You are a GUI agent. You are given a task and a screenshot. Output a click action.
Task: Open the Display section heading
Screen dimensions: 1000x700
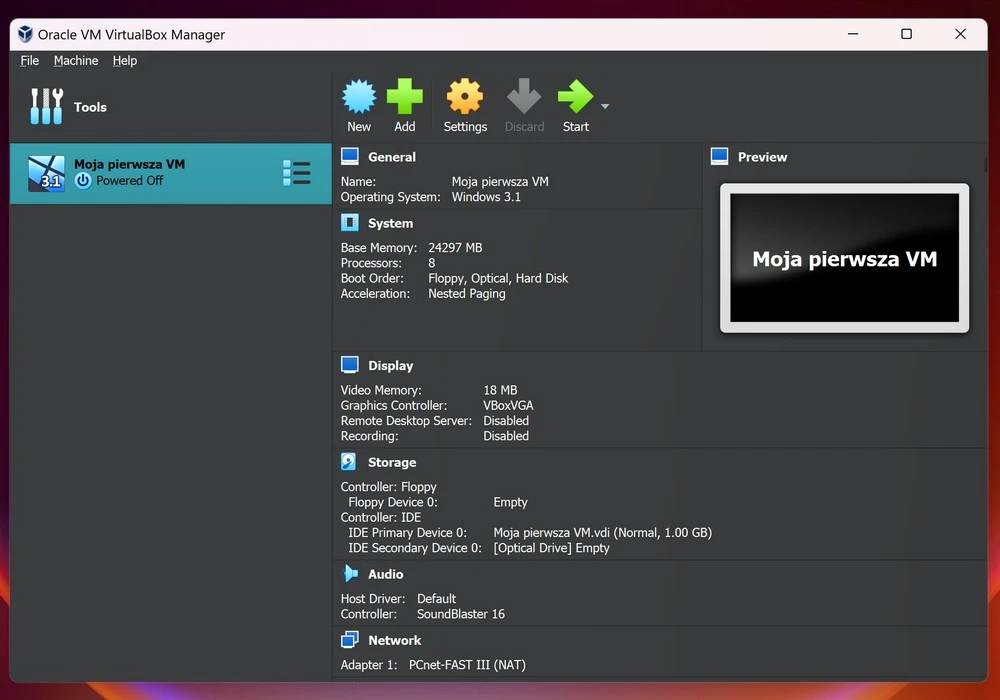point(390,366)
